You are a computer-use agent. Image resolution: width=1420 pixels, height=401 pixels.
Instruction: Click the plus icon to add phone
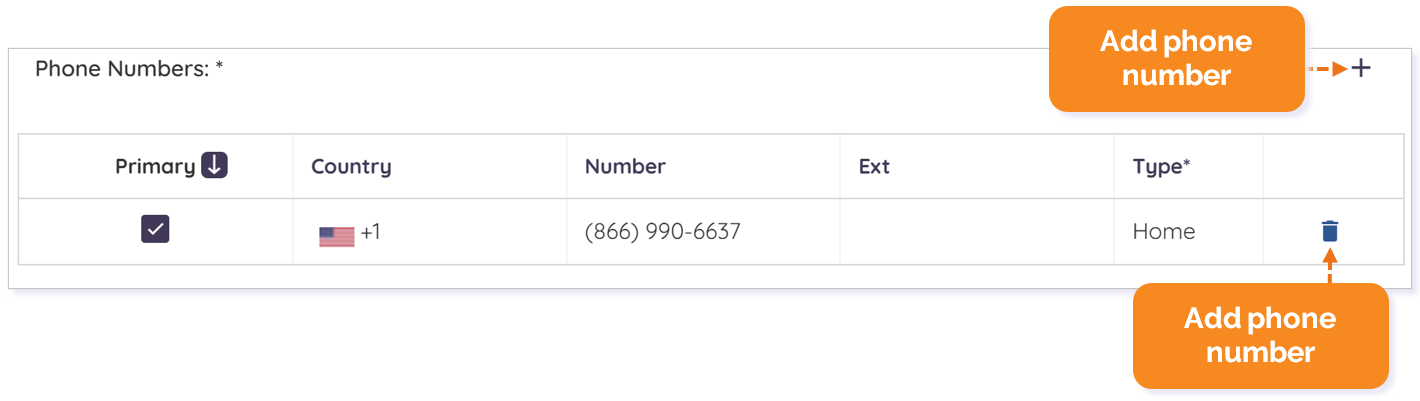[1361, 68]
